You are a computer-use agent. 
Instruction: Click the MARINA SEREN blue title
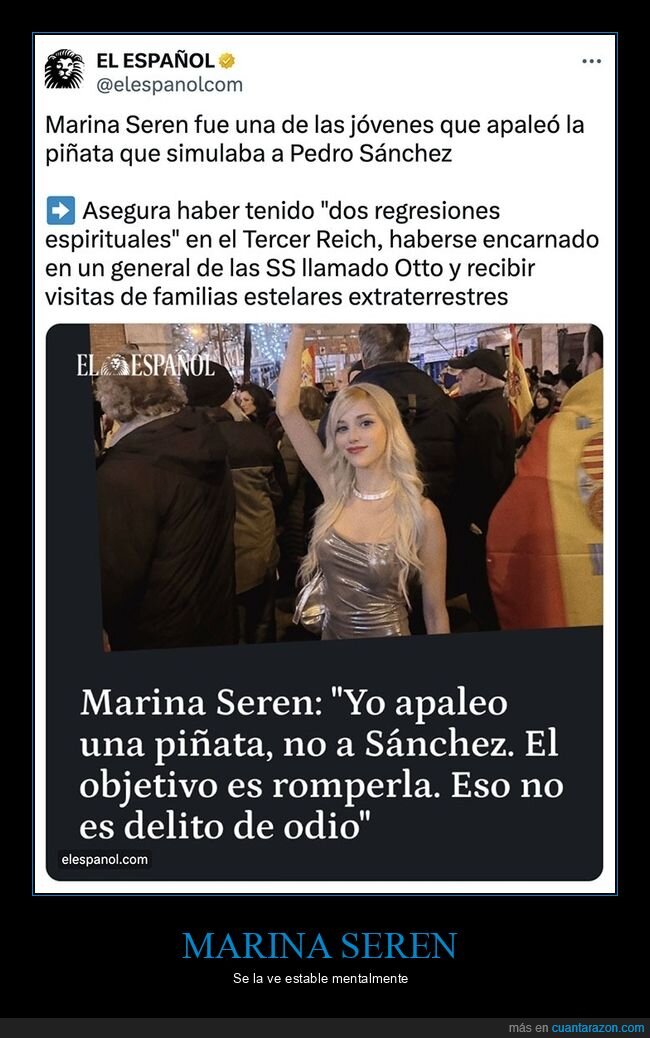click(320, 945)
